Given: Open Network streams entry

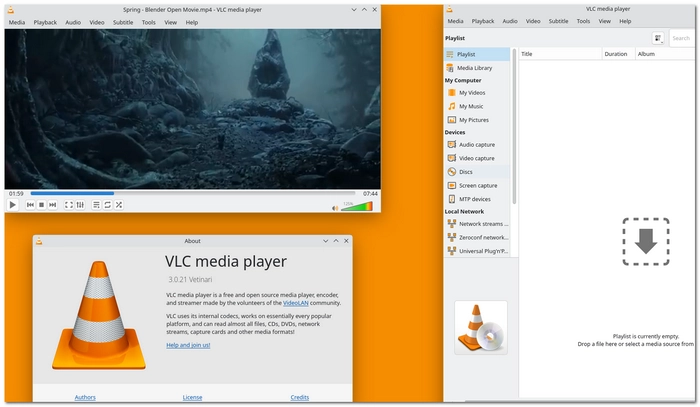Looking at the screenshot, I should coord(477,224).
